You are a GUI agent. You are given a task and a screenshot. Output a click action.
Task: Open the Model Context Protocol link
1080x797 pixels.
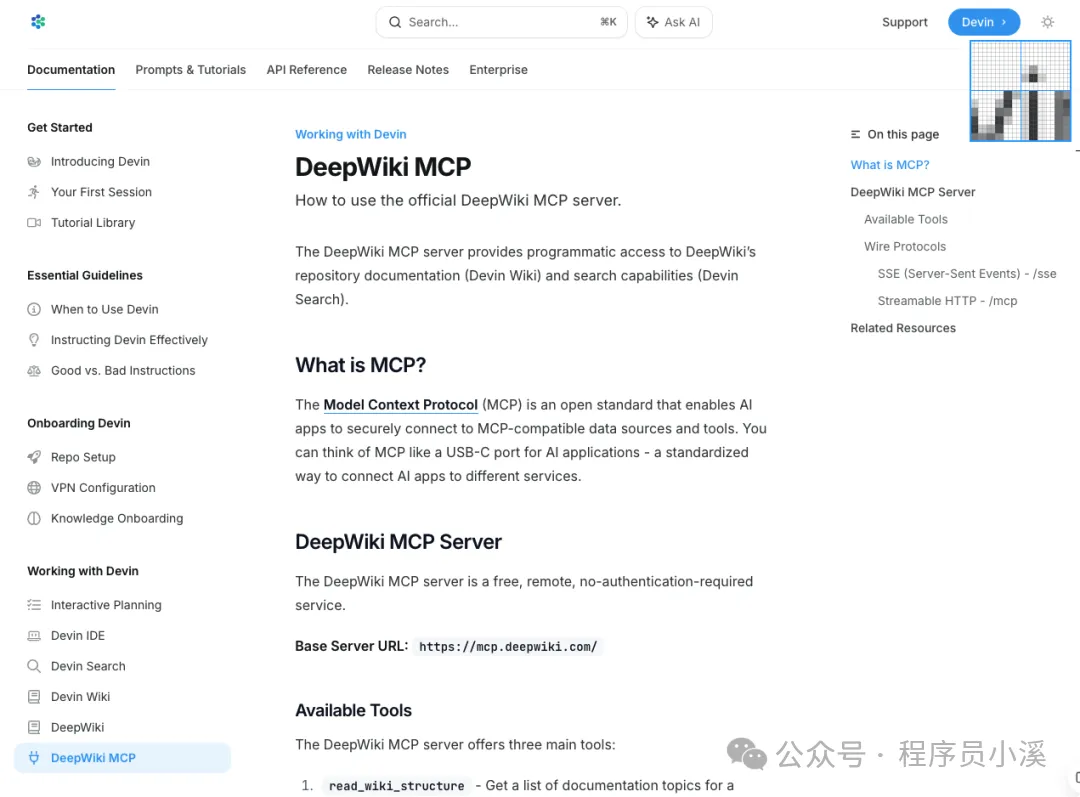400,405
